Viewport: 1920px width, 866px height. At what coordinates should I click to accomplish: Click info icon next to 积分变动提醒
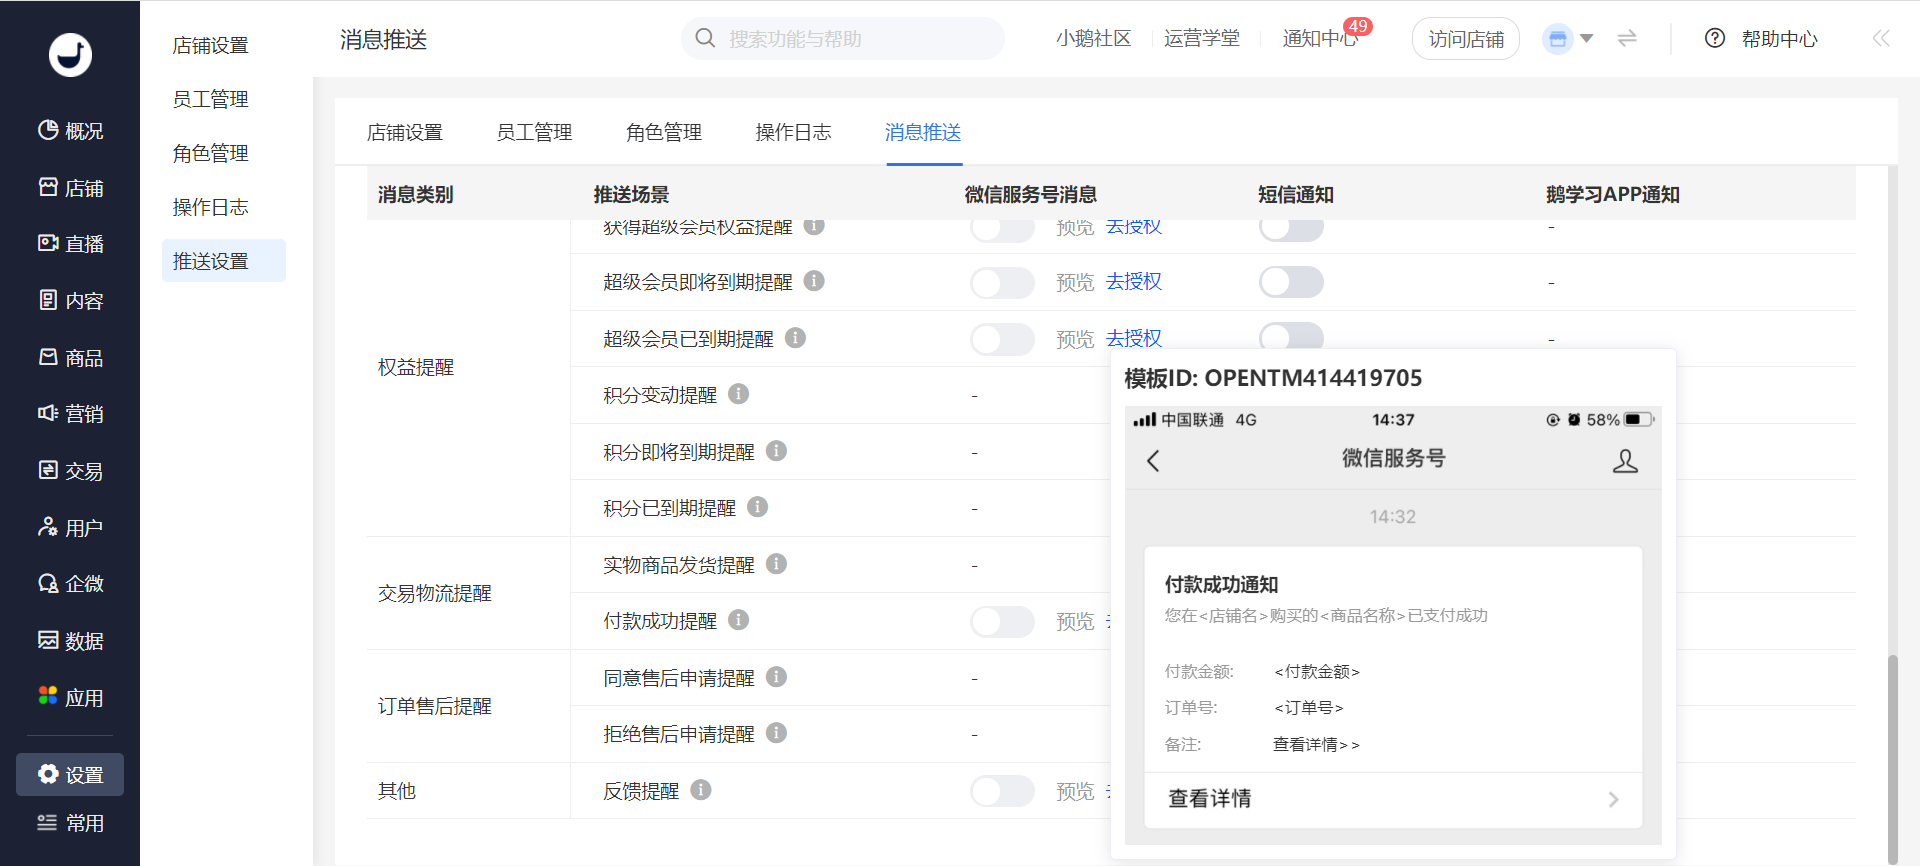pyautogui.click(x=738, y=394)
